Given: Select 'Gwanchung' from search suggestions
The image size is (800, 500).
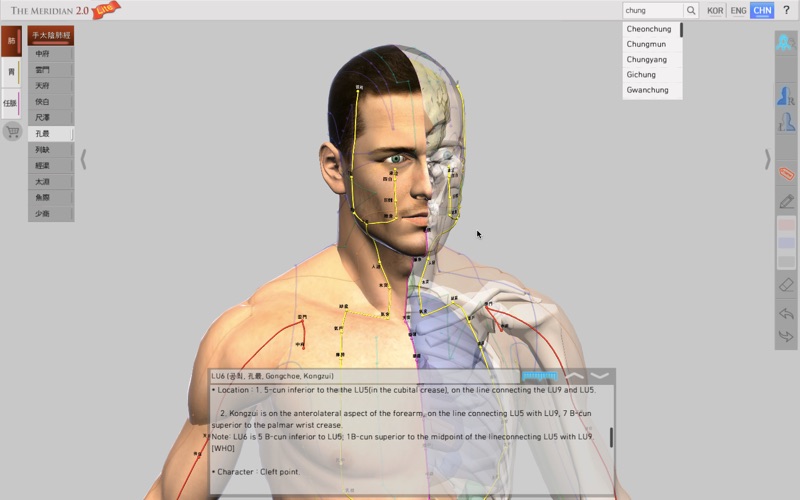Looking at the screenshot, I should click(647, 90).
